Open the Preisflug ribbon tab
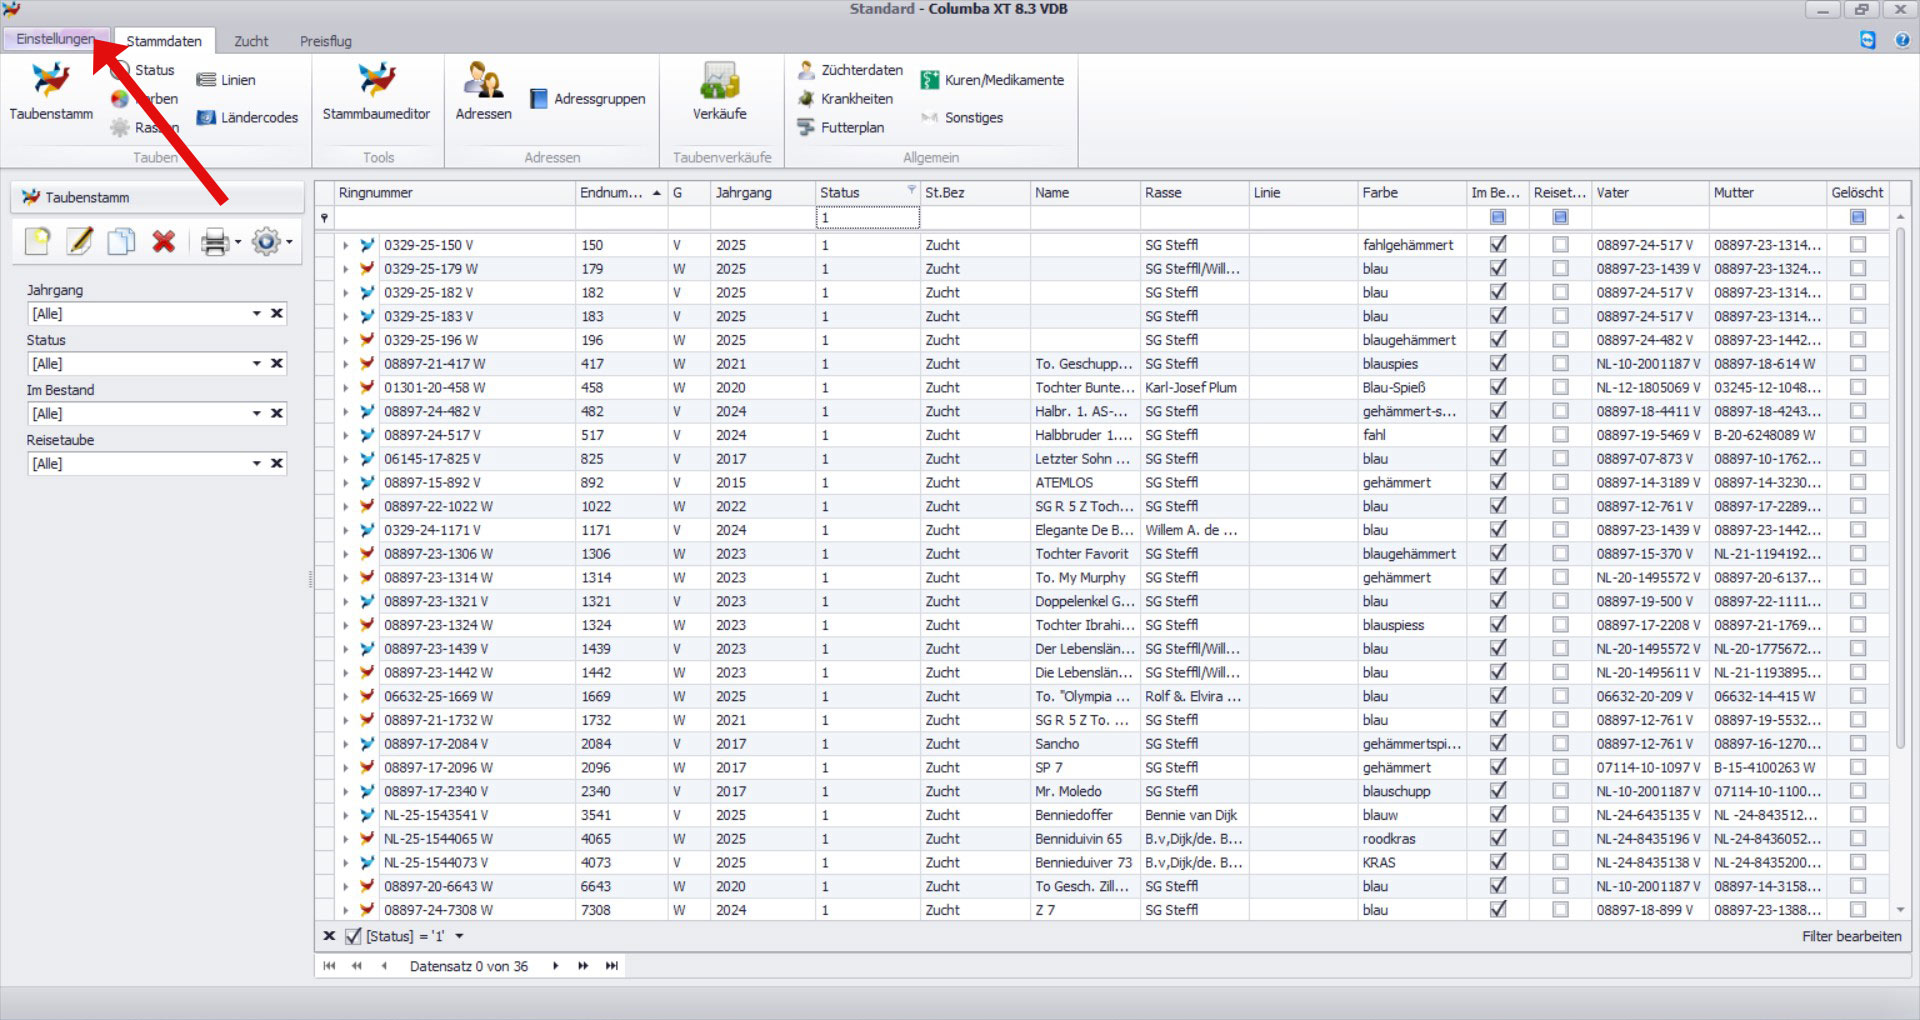The image size is (1920, 1020). tap(325, 41)
